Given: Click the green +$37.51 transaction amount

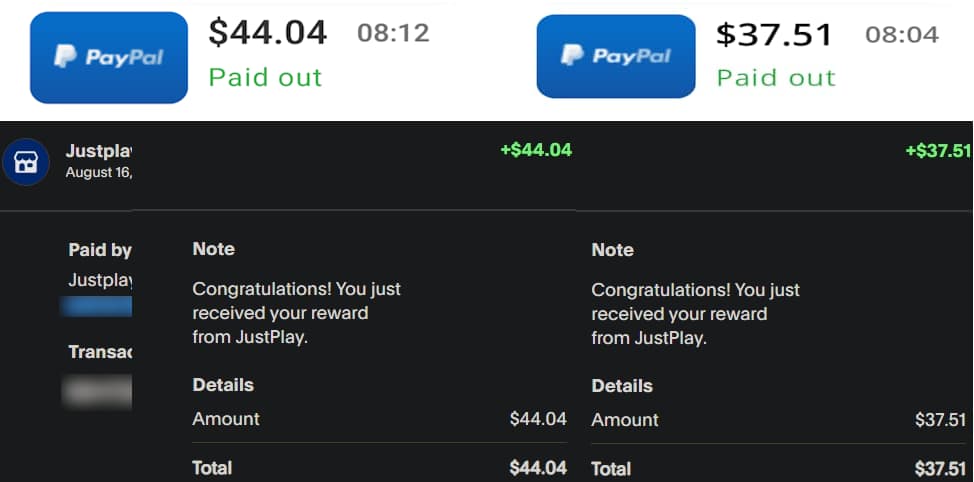Looking at the screenshot, I should pyautogui.click(x=938, y=151).
